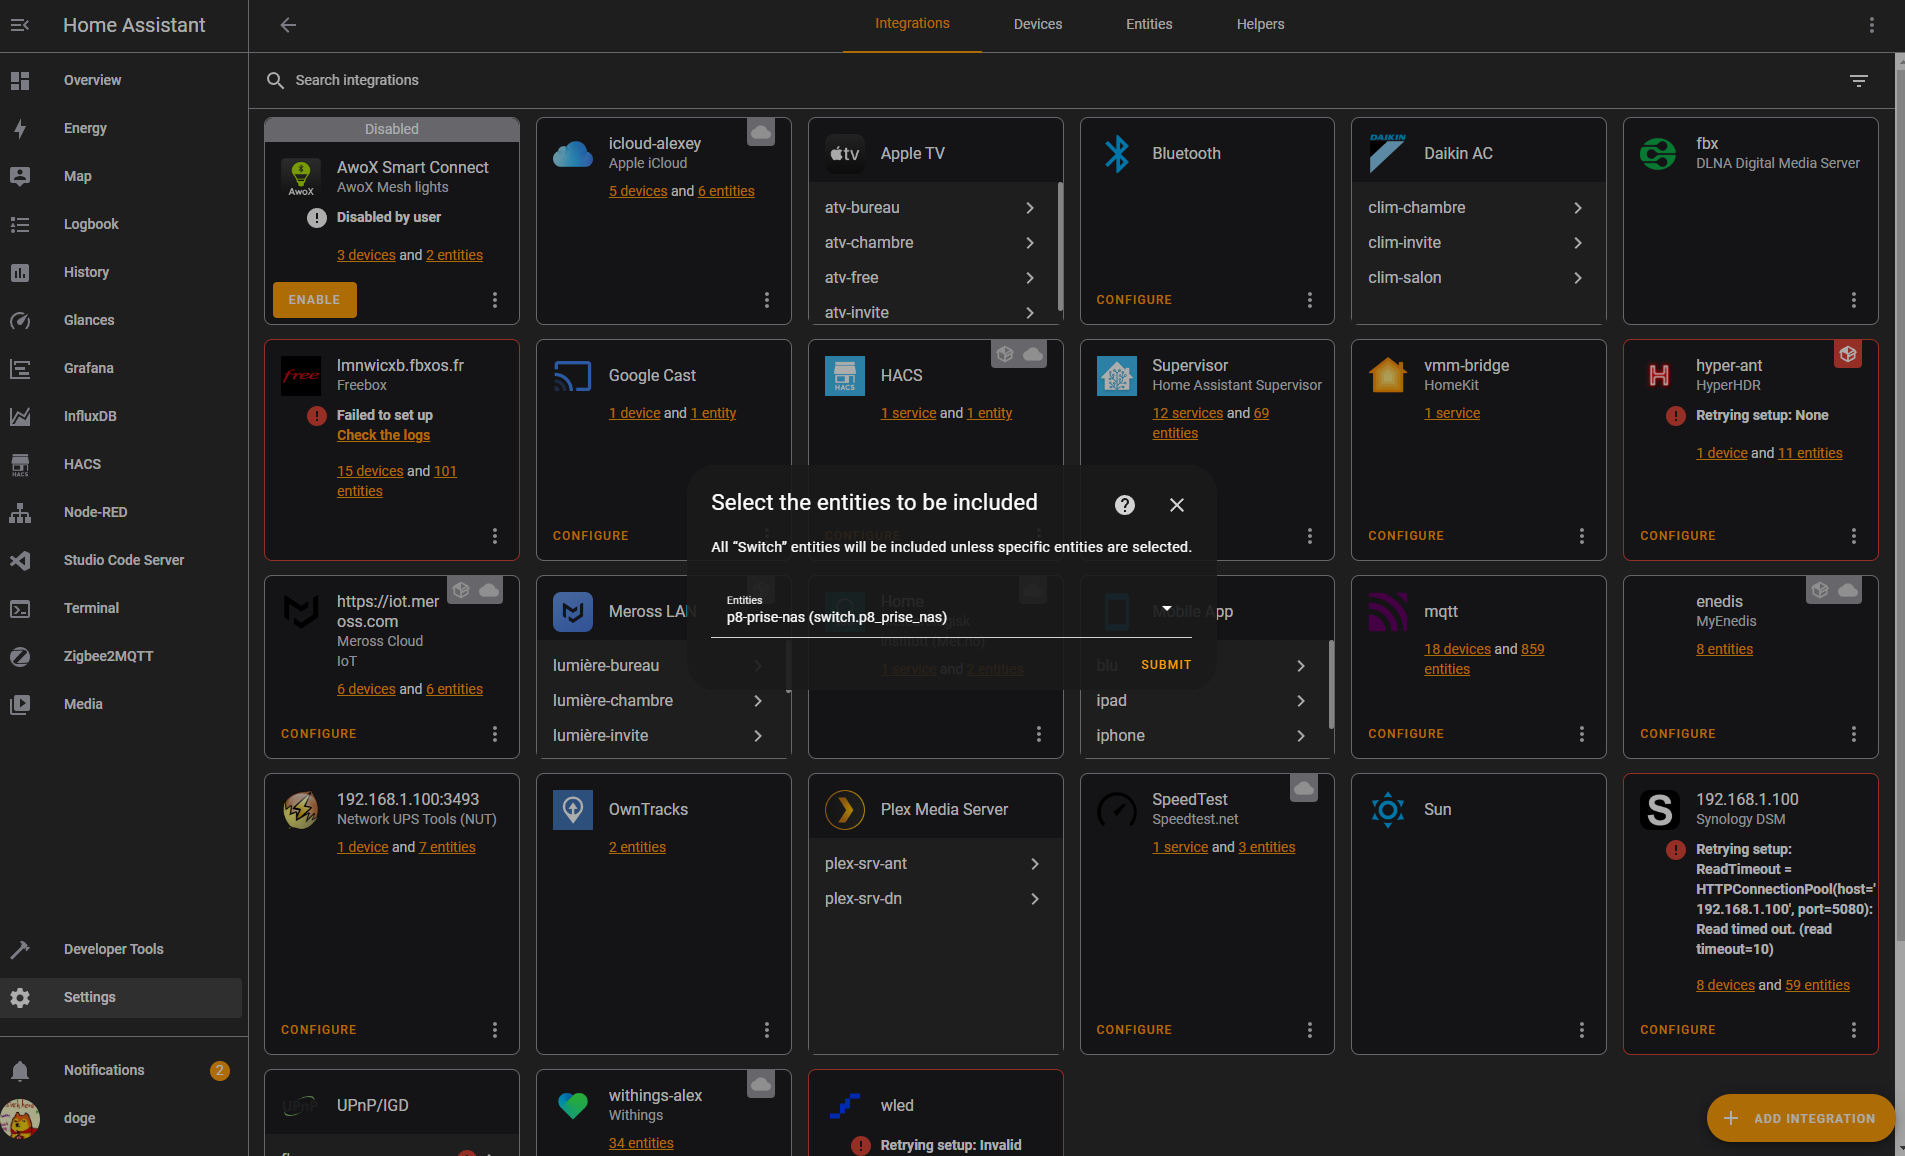Configure the Bluetooth integration
The height and width of the screenshot is (1156, 1905).
(1134, 300)
